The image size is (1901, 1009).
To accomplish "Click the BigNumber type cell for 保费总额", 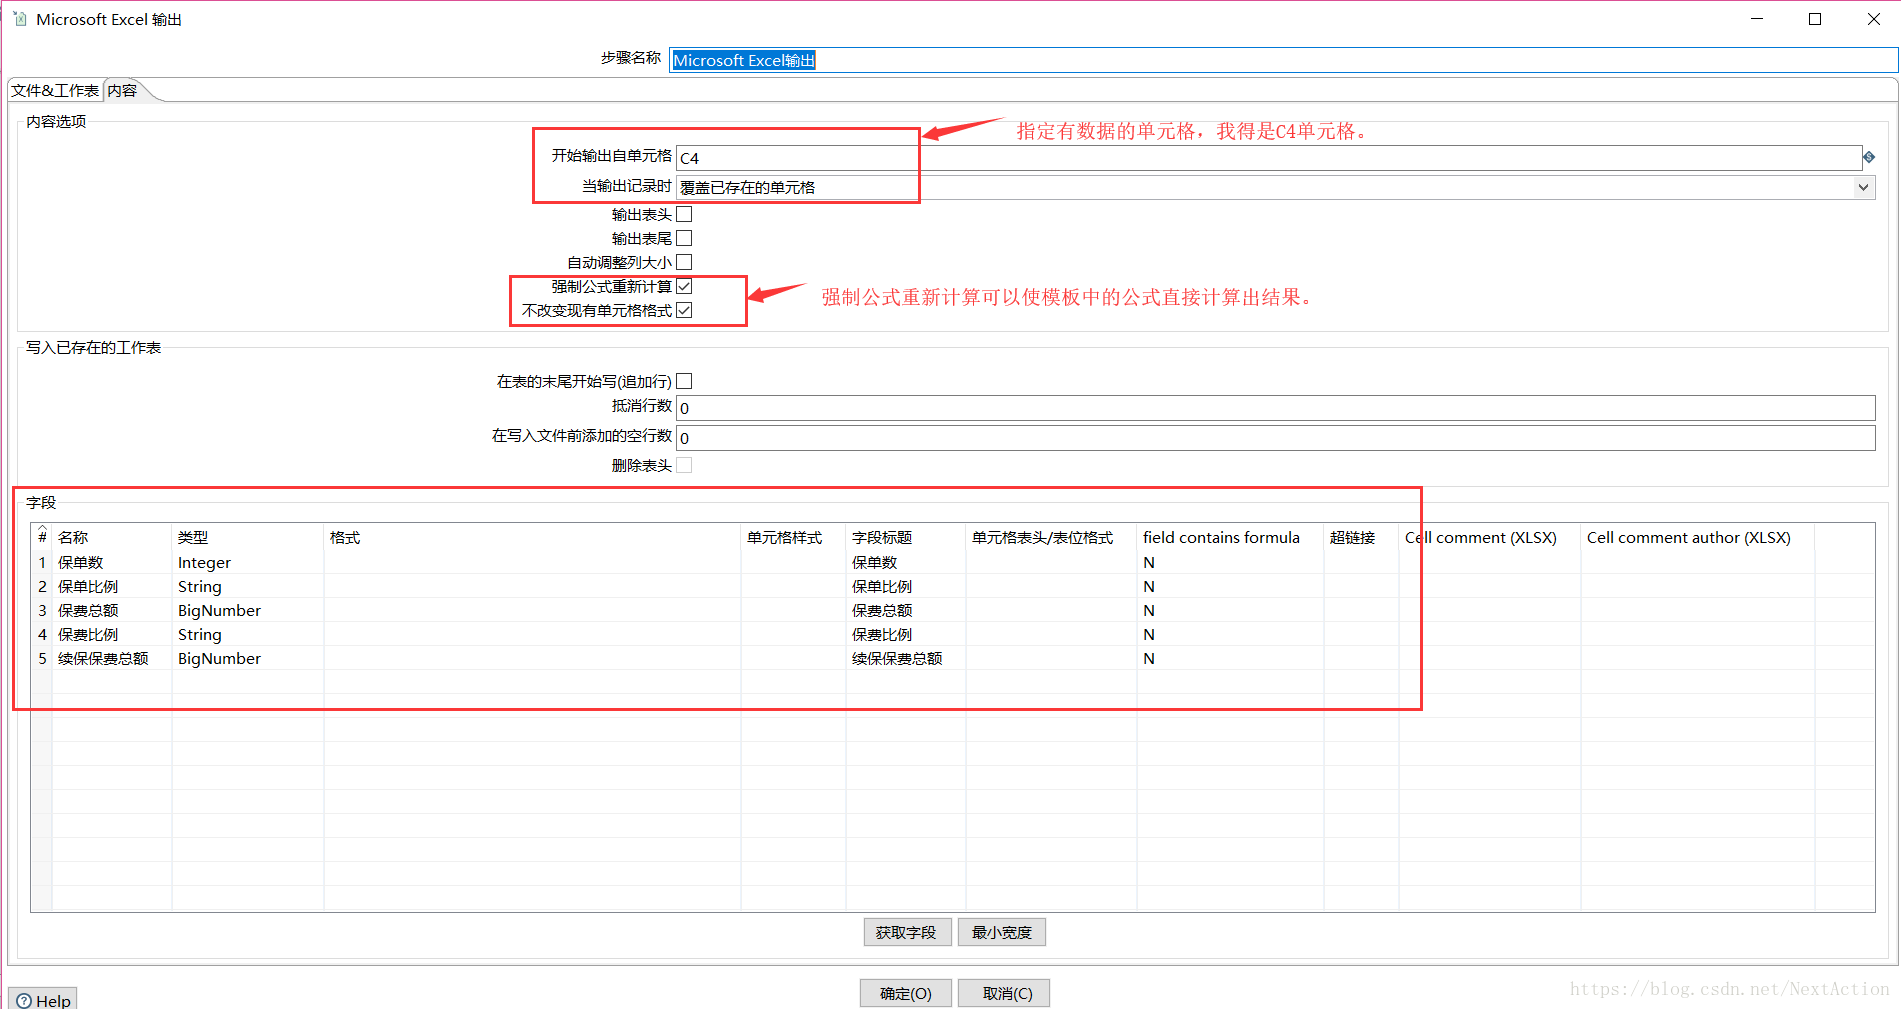I will (x=248, y=610).
